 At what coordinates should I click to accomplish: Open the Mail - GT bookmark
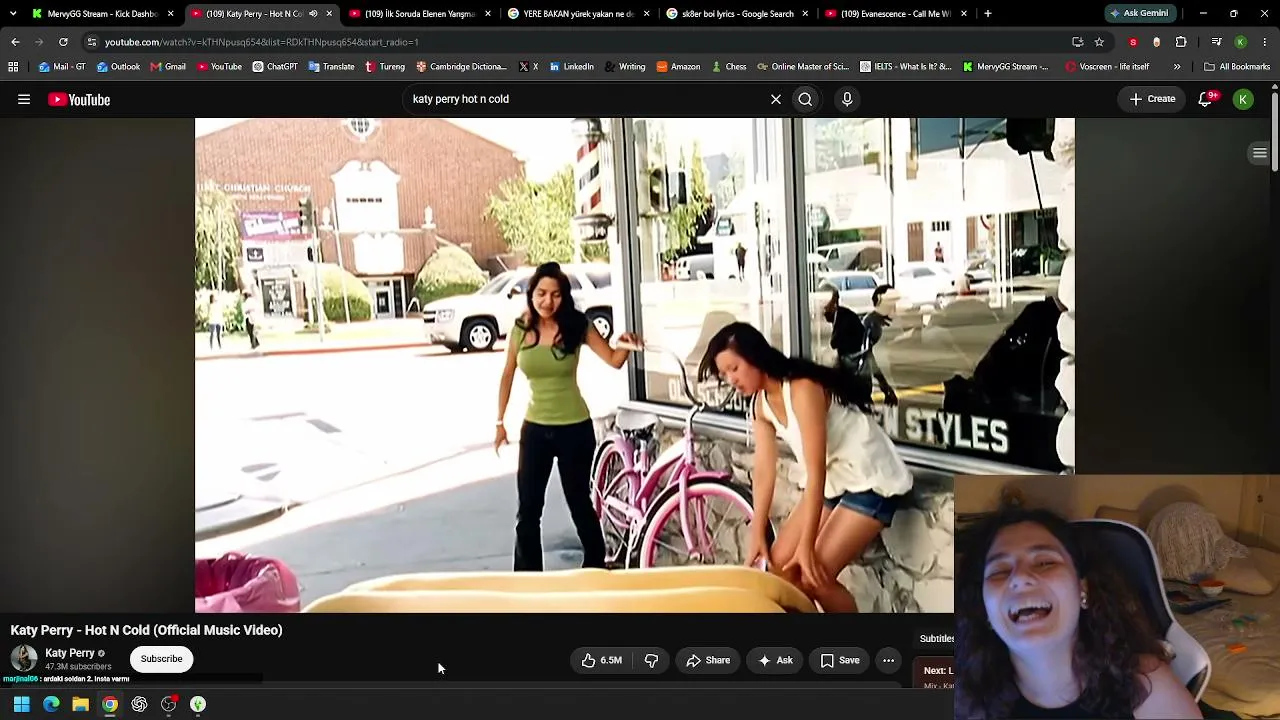click(62, 67)
